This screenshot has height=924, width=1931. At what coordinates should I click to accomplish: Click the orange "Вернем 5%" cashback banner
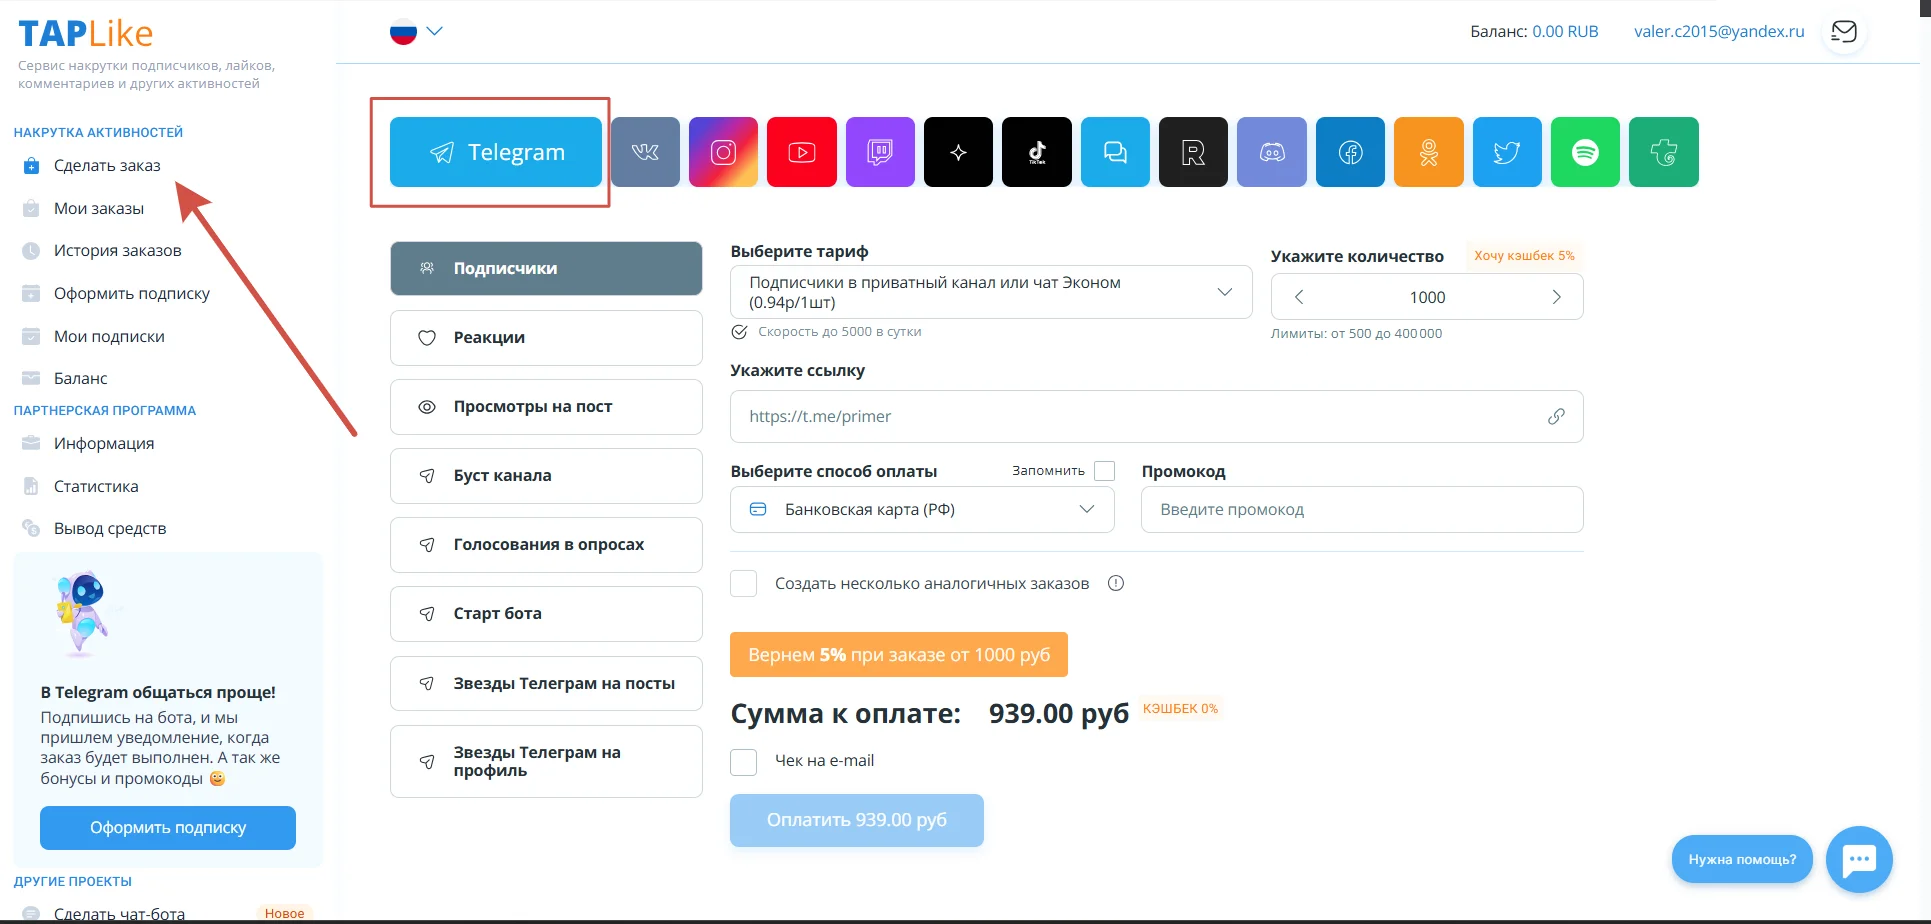point(899,655)
